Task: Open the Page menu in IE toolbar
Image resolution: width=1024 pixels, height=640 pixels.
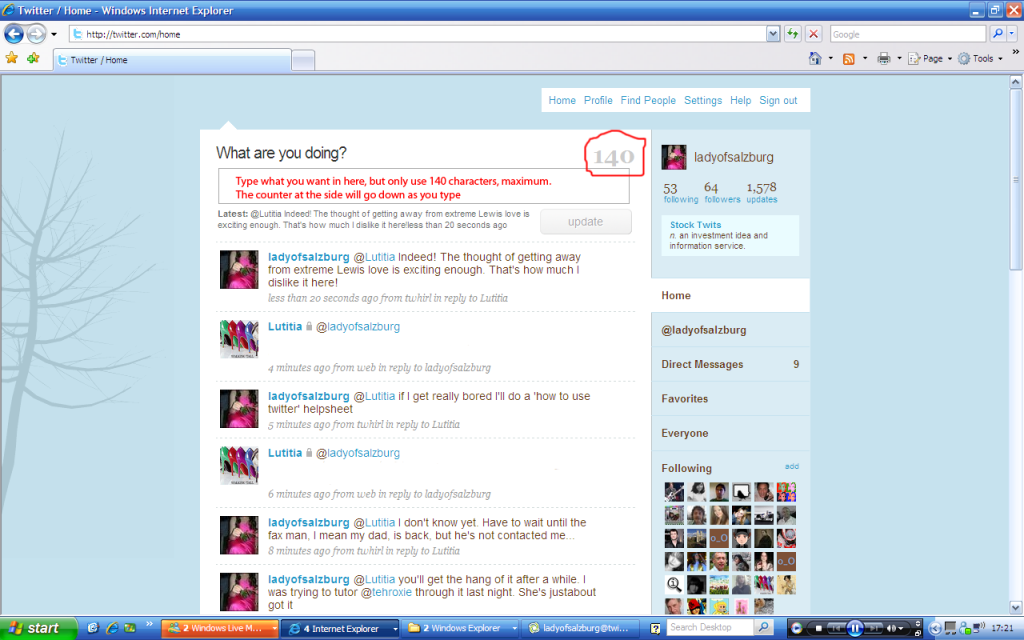Action: [931, 59]
